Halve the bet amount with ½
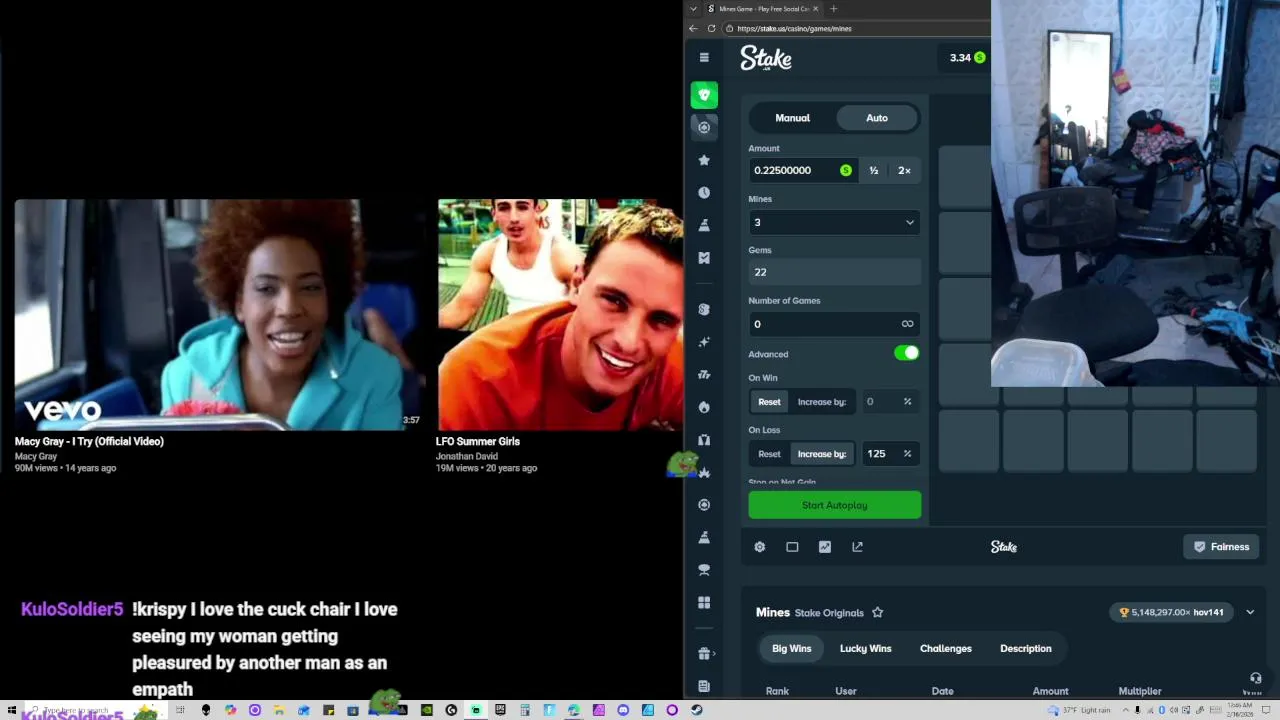Image resolution: width=1280 pixels, height=720 pixels. (x=874, y=170)
